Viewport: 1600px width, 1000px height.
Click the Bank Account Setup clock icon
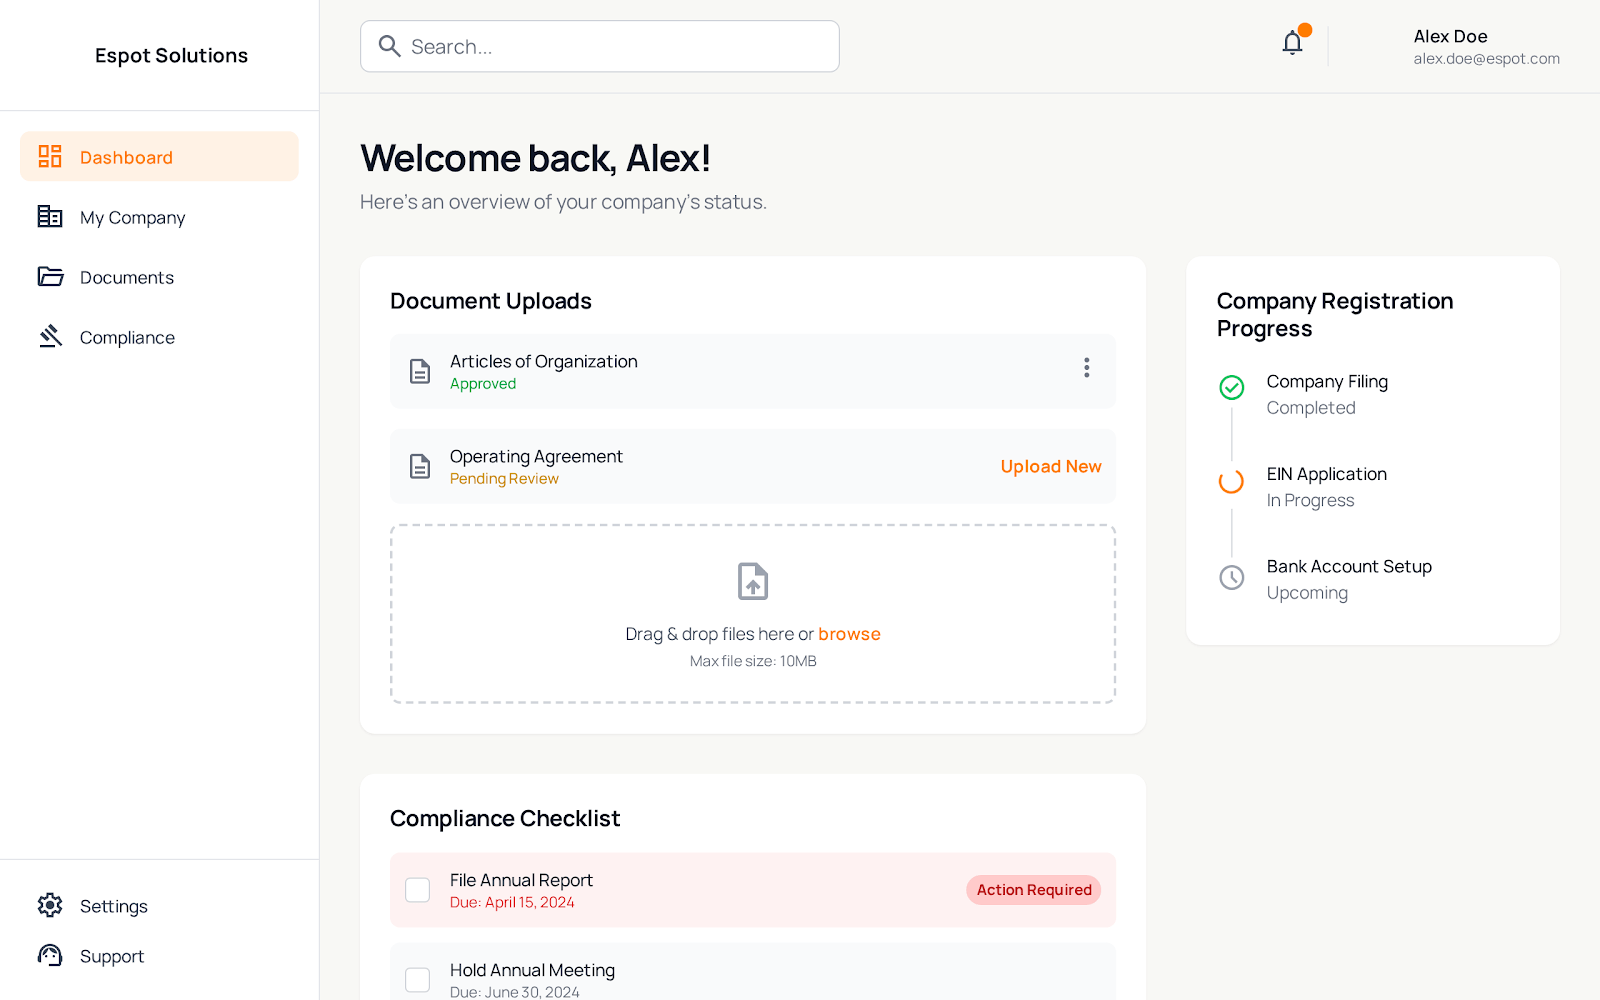(1232, 577)
